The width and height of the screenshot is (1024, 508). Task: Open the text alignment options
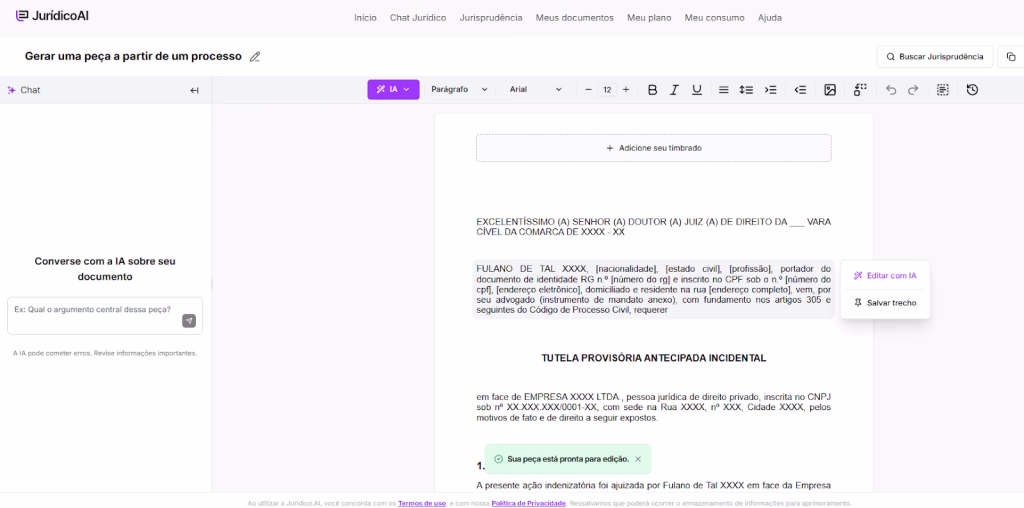pos(724,90)
